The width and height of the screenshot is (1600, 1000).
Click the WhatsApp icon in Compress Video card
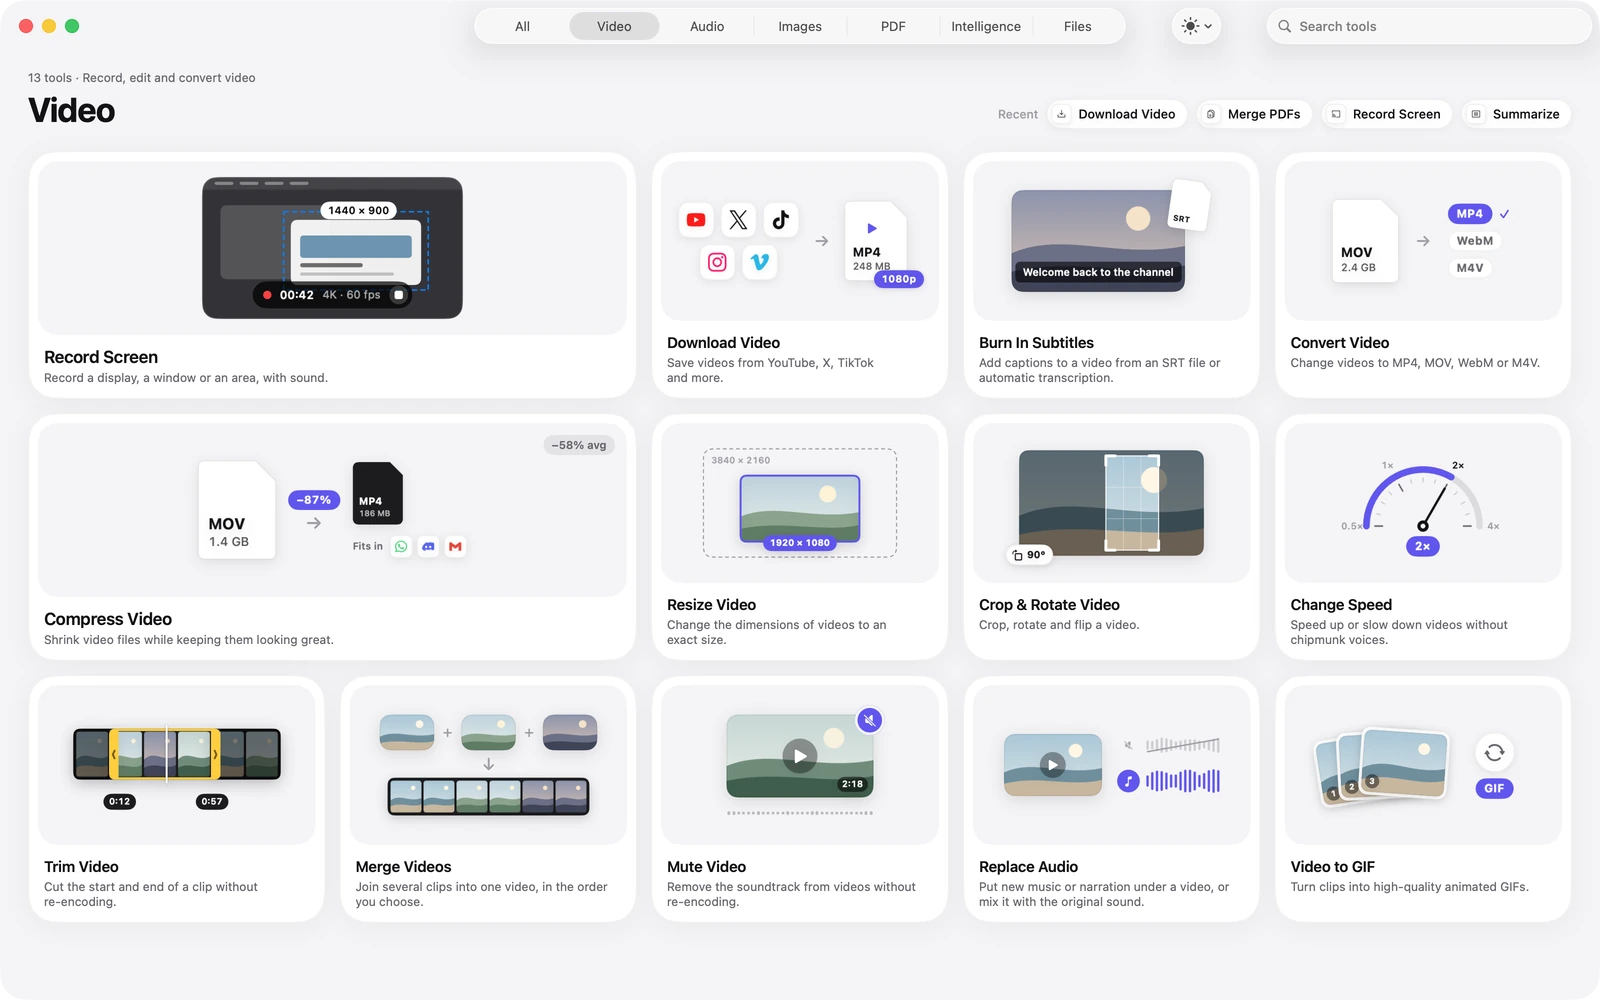click(x=401, y=546)
